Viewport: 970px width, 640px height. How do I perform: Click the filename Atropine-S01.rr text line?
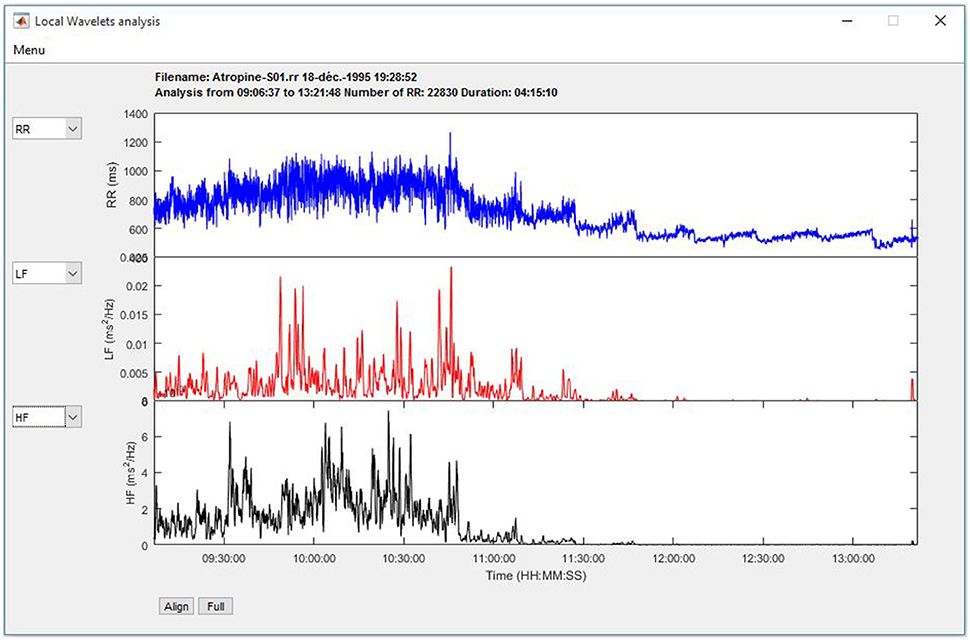click(x=286, y=77)
